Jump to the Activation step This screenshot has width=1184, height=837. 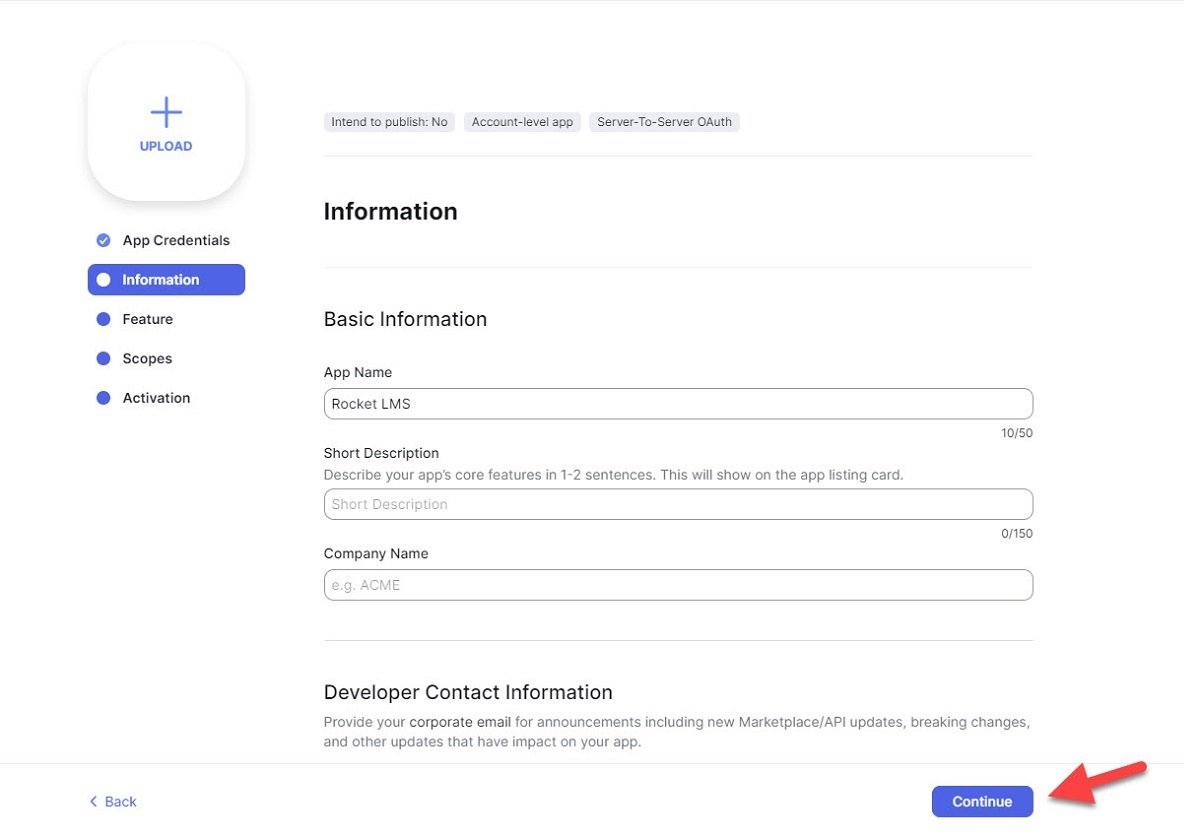pos(156,398)
